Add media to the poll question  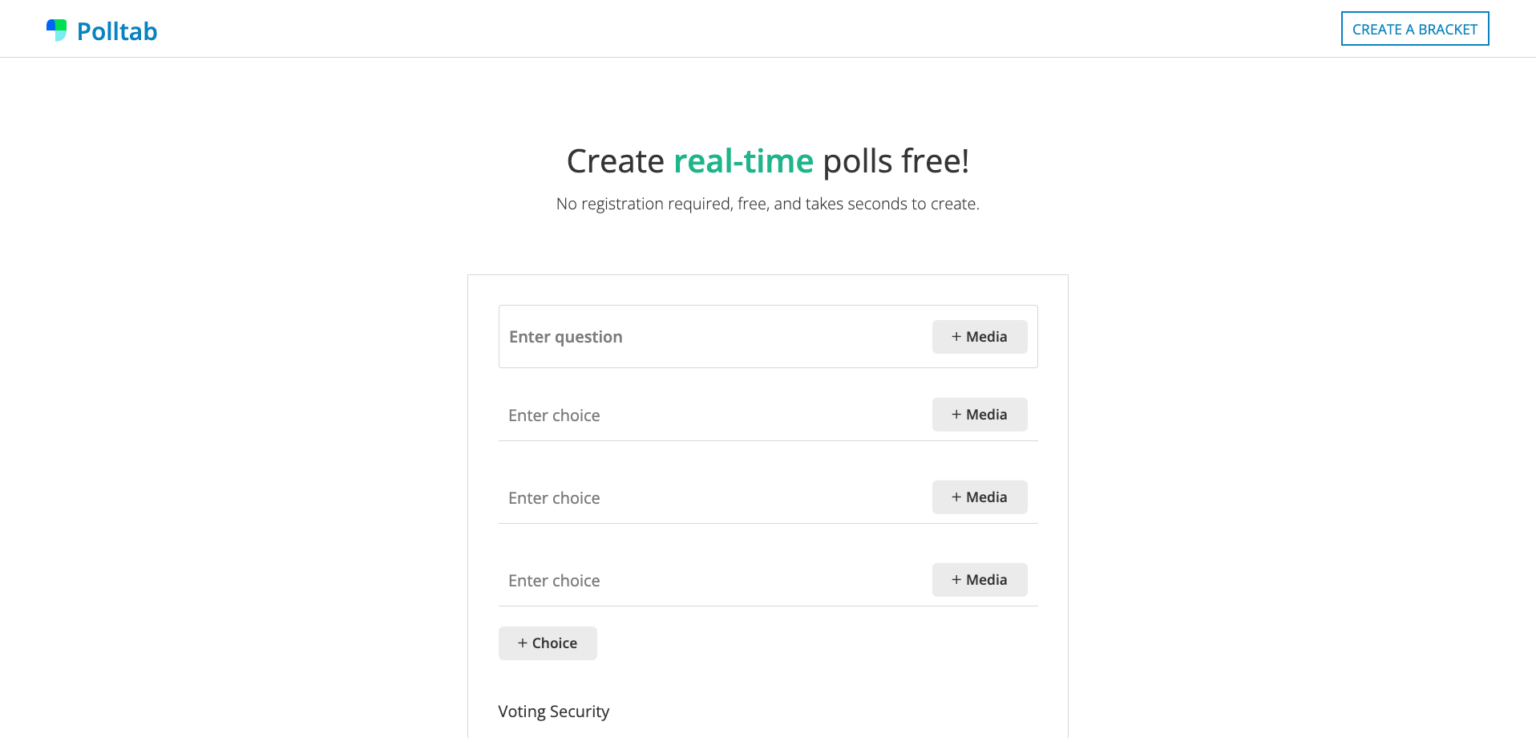979,336
